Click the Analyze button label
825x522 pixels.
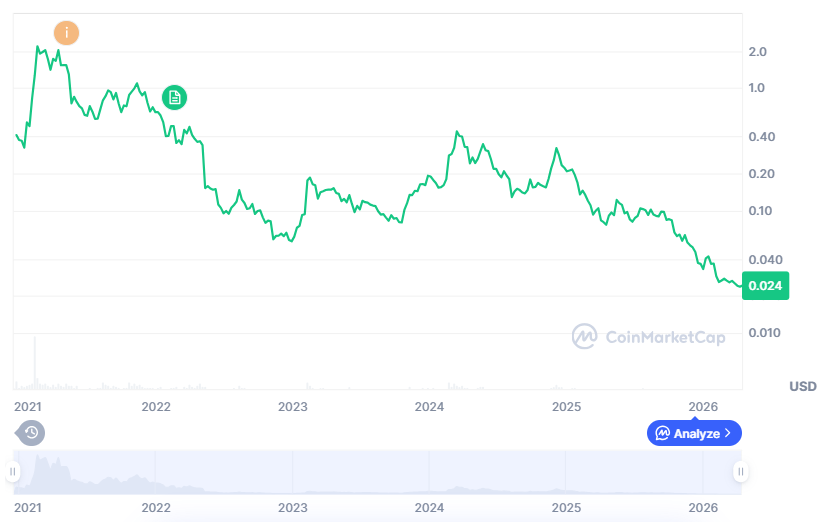pyautogui.click(x=696, y=433)
